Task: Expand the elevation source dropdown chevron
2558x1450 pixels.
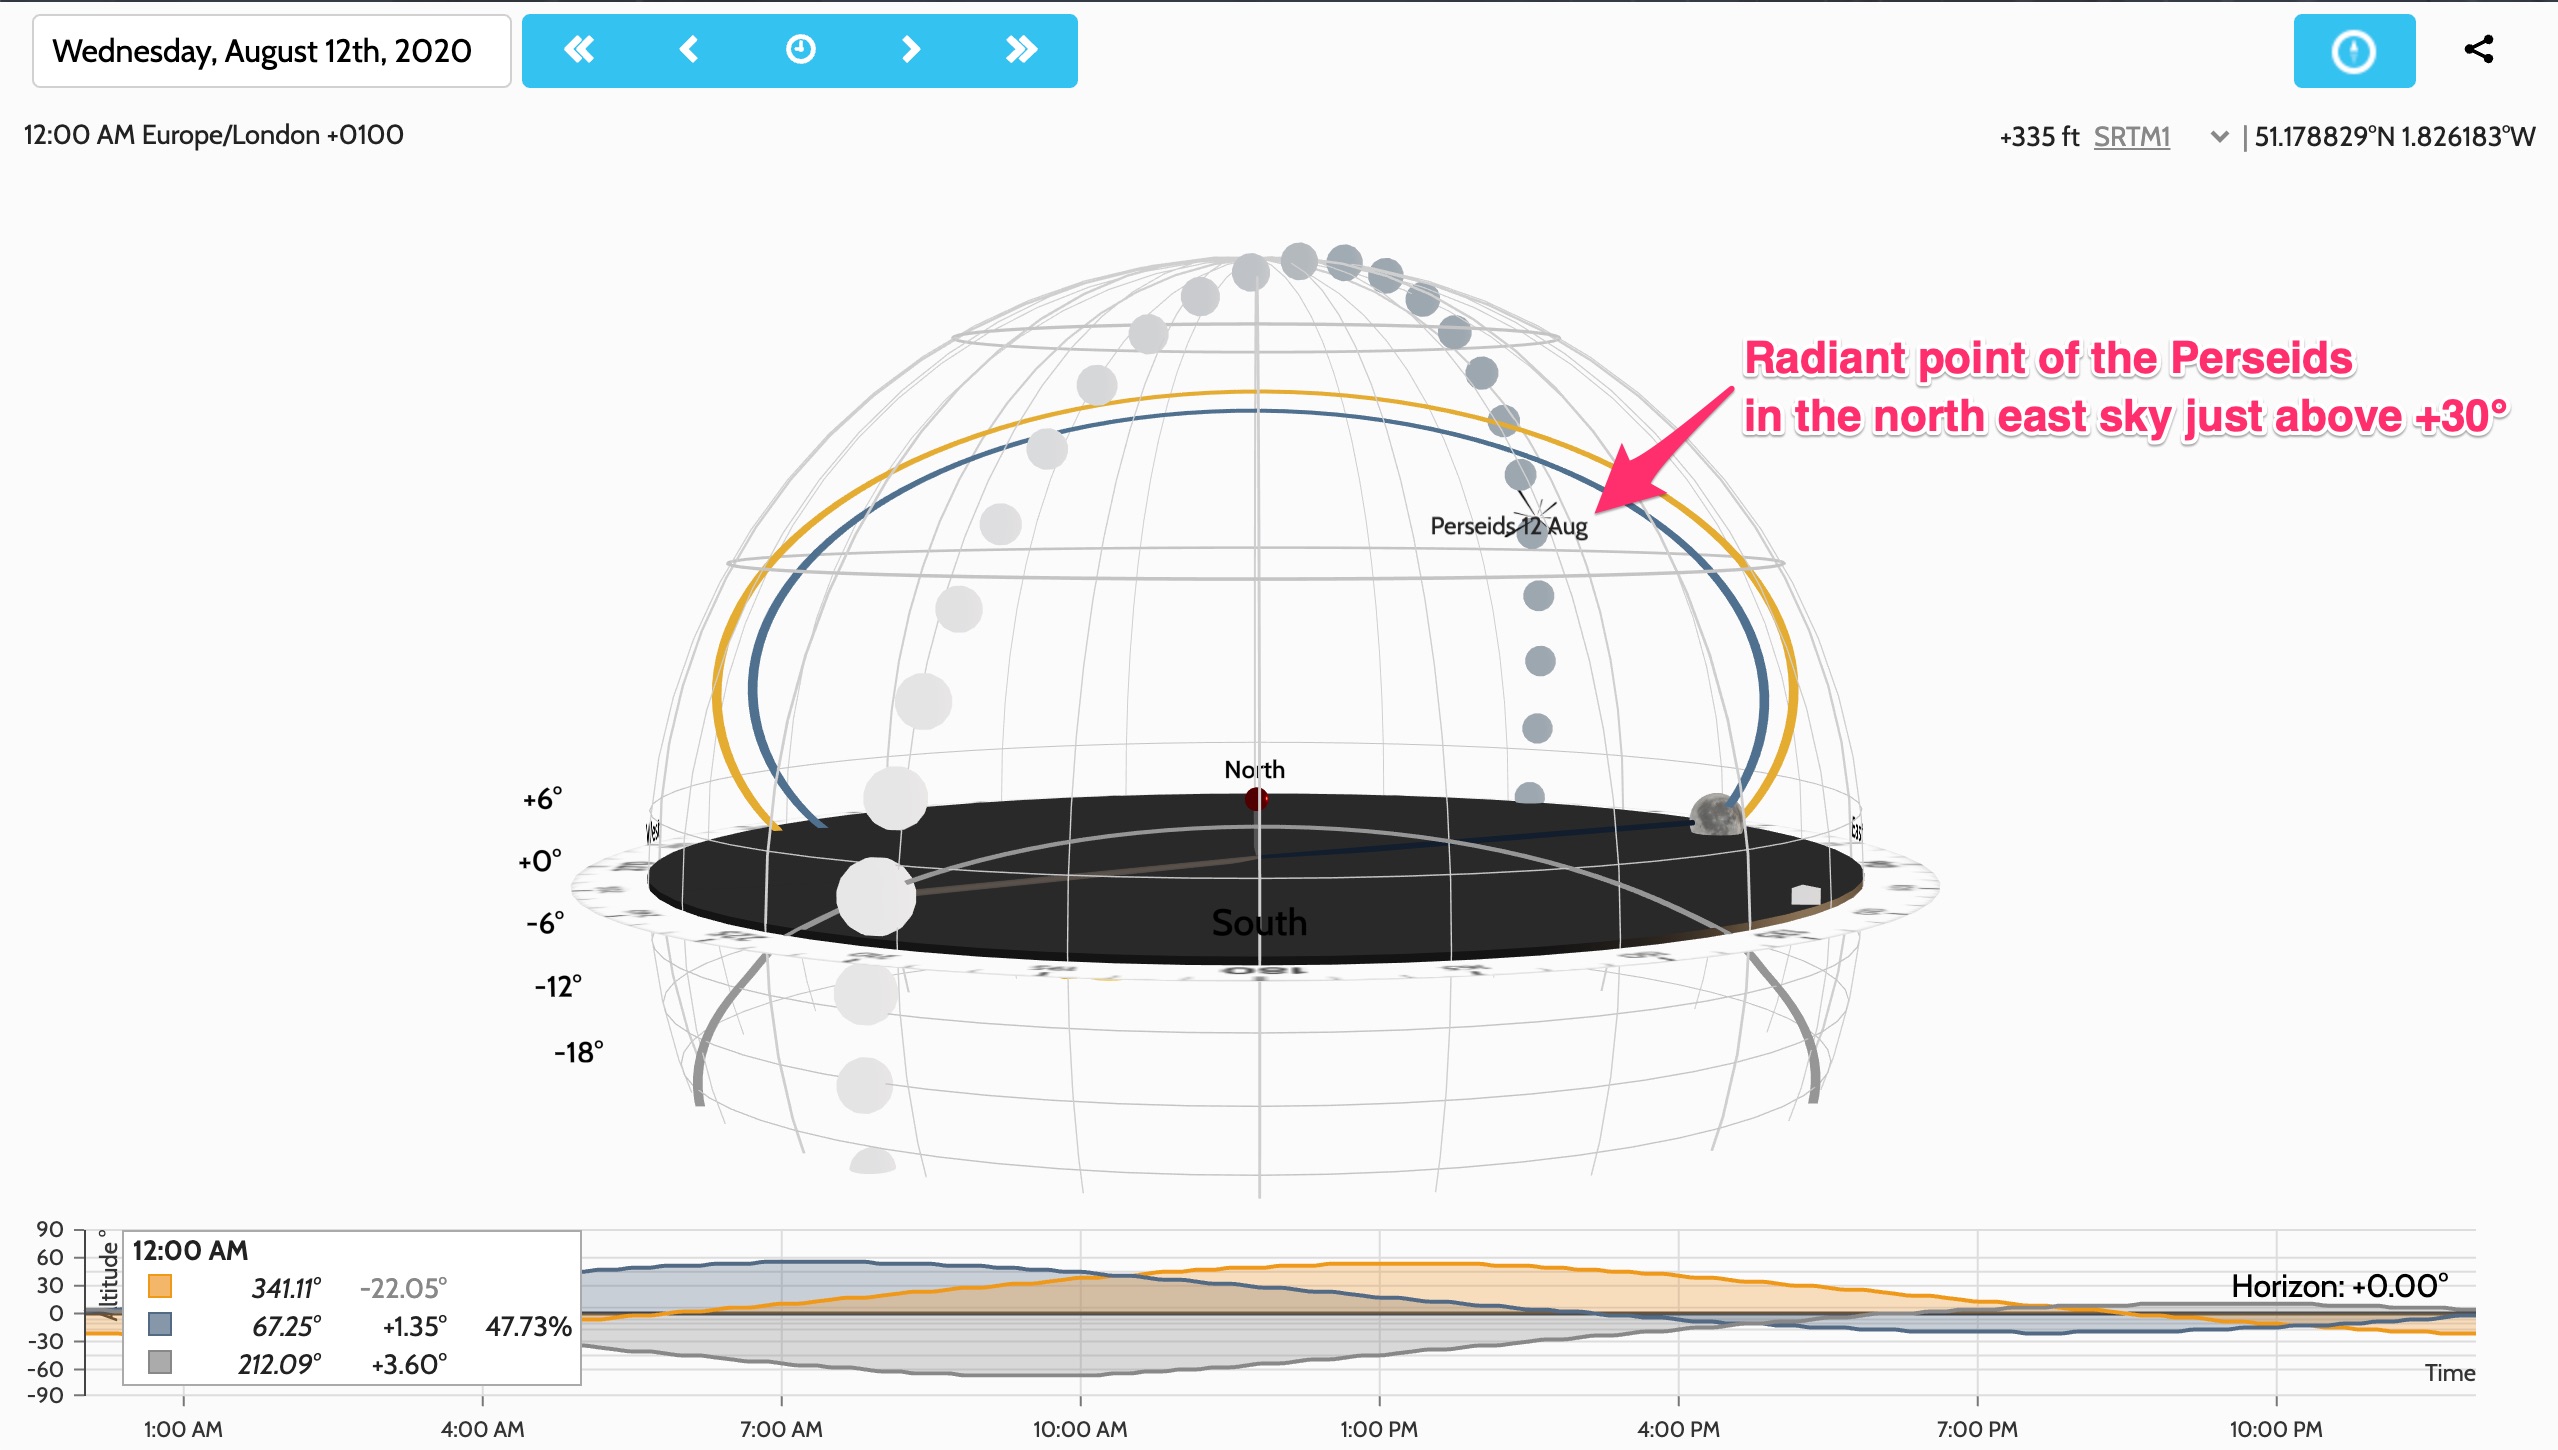Action: tap(2219, 137)
